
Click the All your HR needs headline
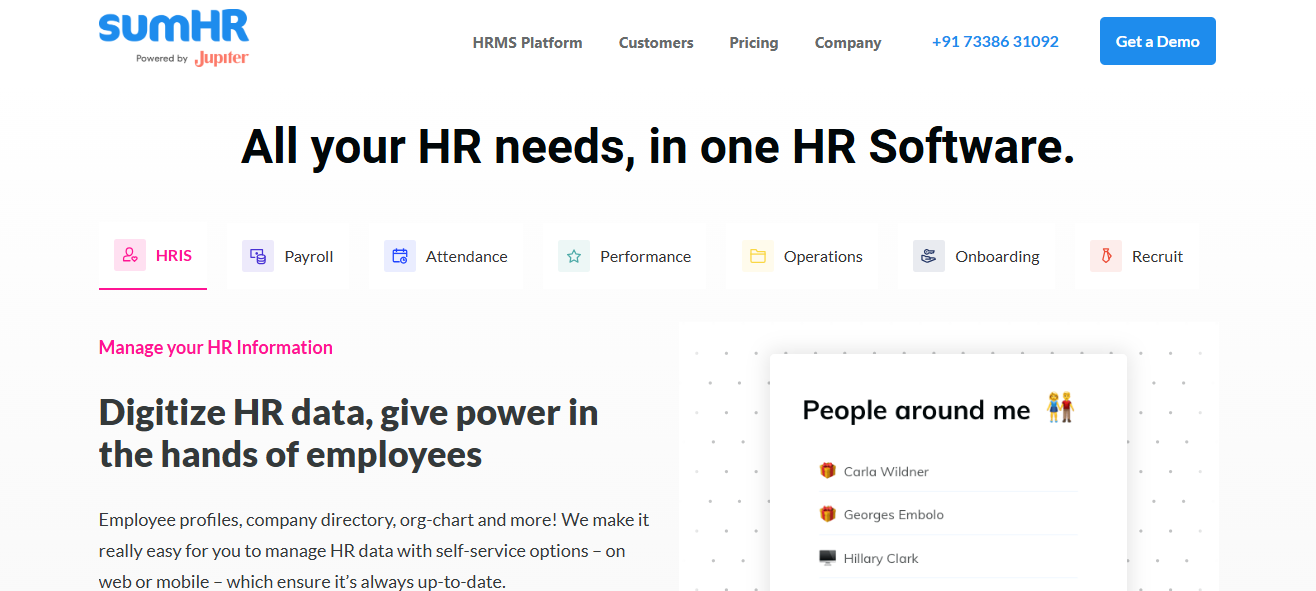pos(658,146)
